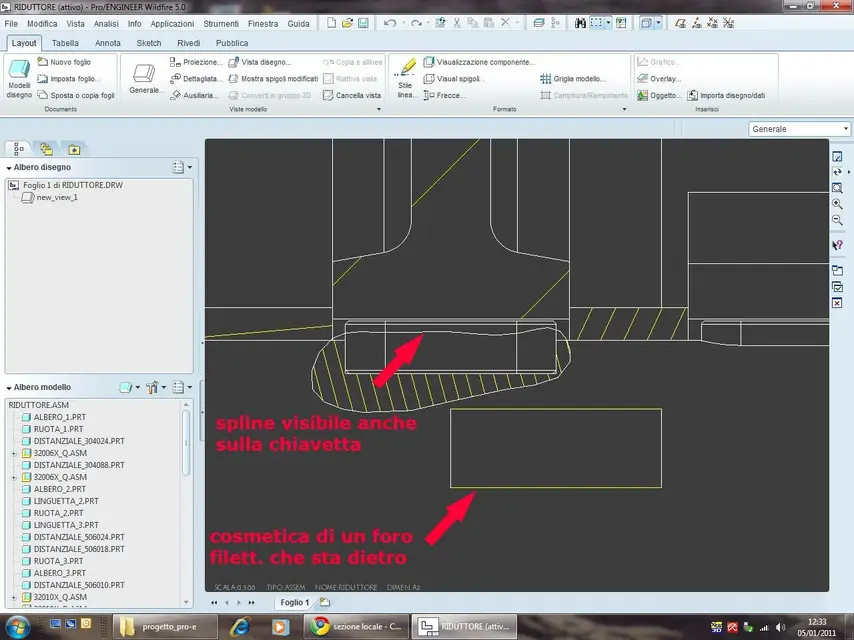Click the zoom out magnifier icon

tap(837, 220)
